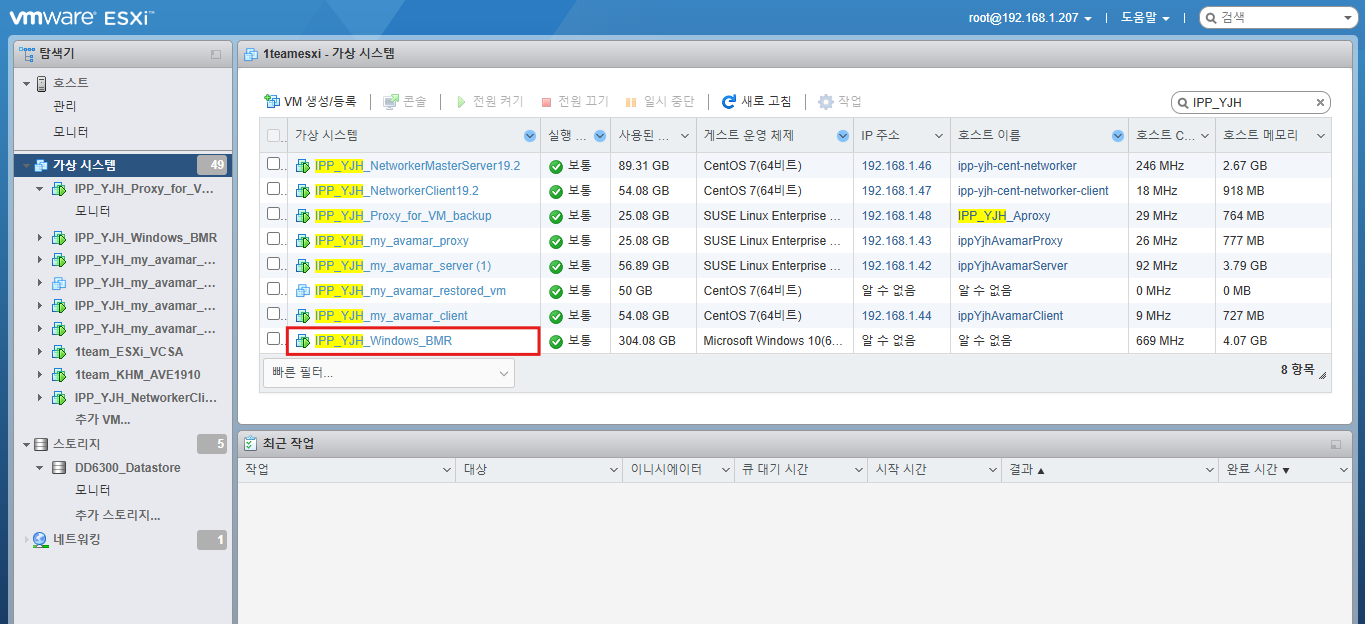Open the 가상 시스템 column header dropdown arrow

pos(530,136)
